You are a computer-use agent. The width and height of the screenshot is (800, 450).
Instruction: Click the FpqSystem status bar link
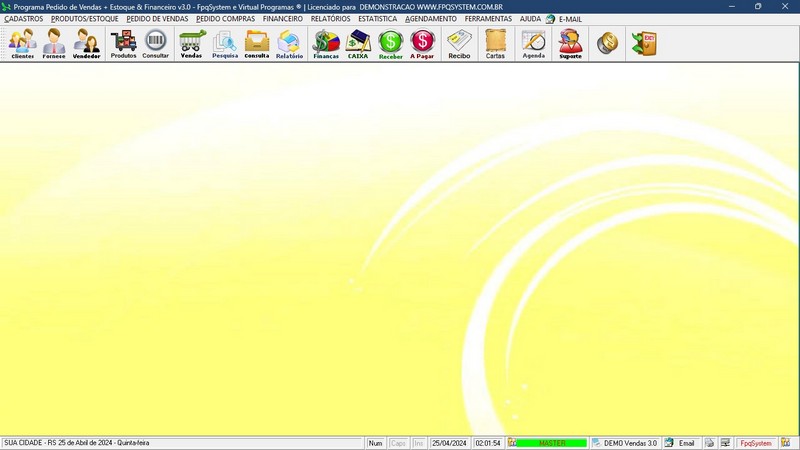[756, 443]
